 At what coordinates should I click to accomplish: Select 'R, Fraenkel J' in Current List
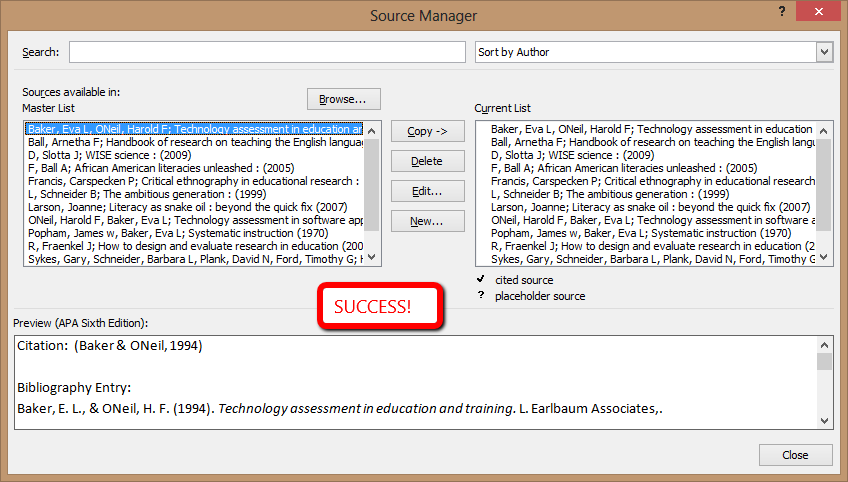pos(652,246)
